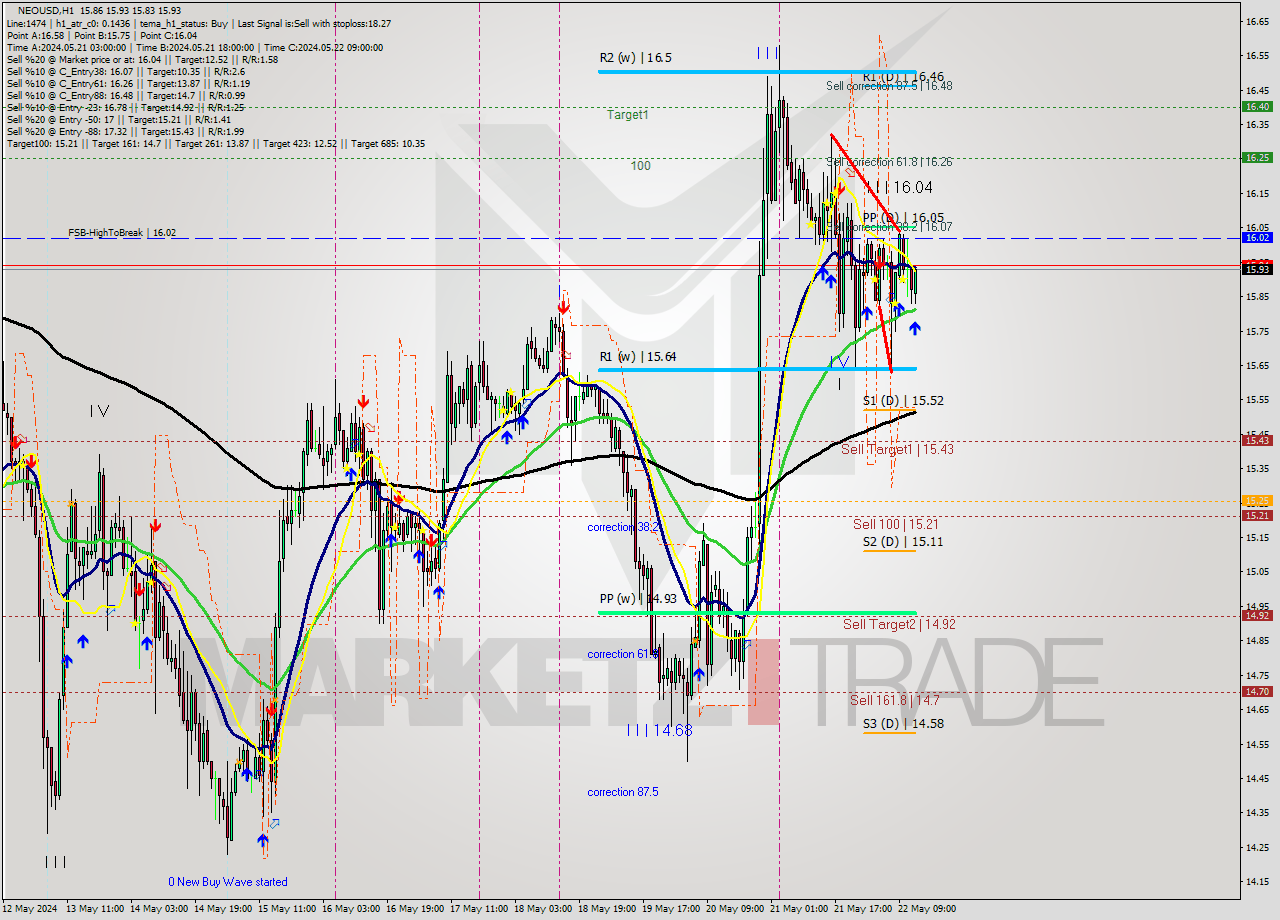Click the red 14.70 price tag
This screenshot has width=1280, height=920.
[x=1257, y=691]
